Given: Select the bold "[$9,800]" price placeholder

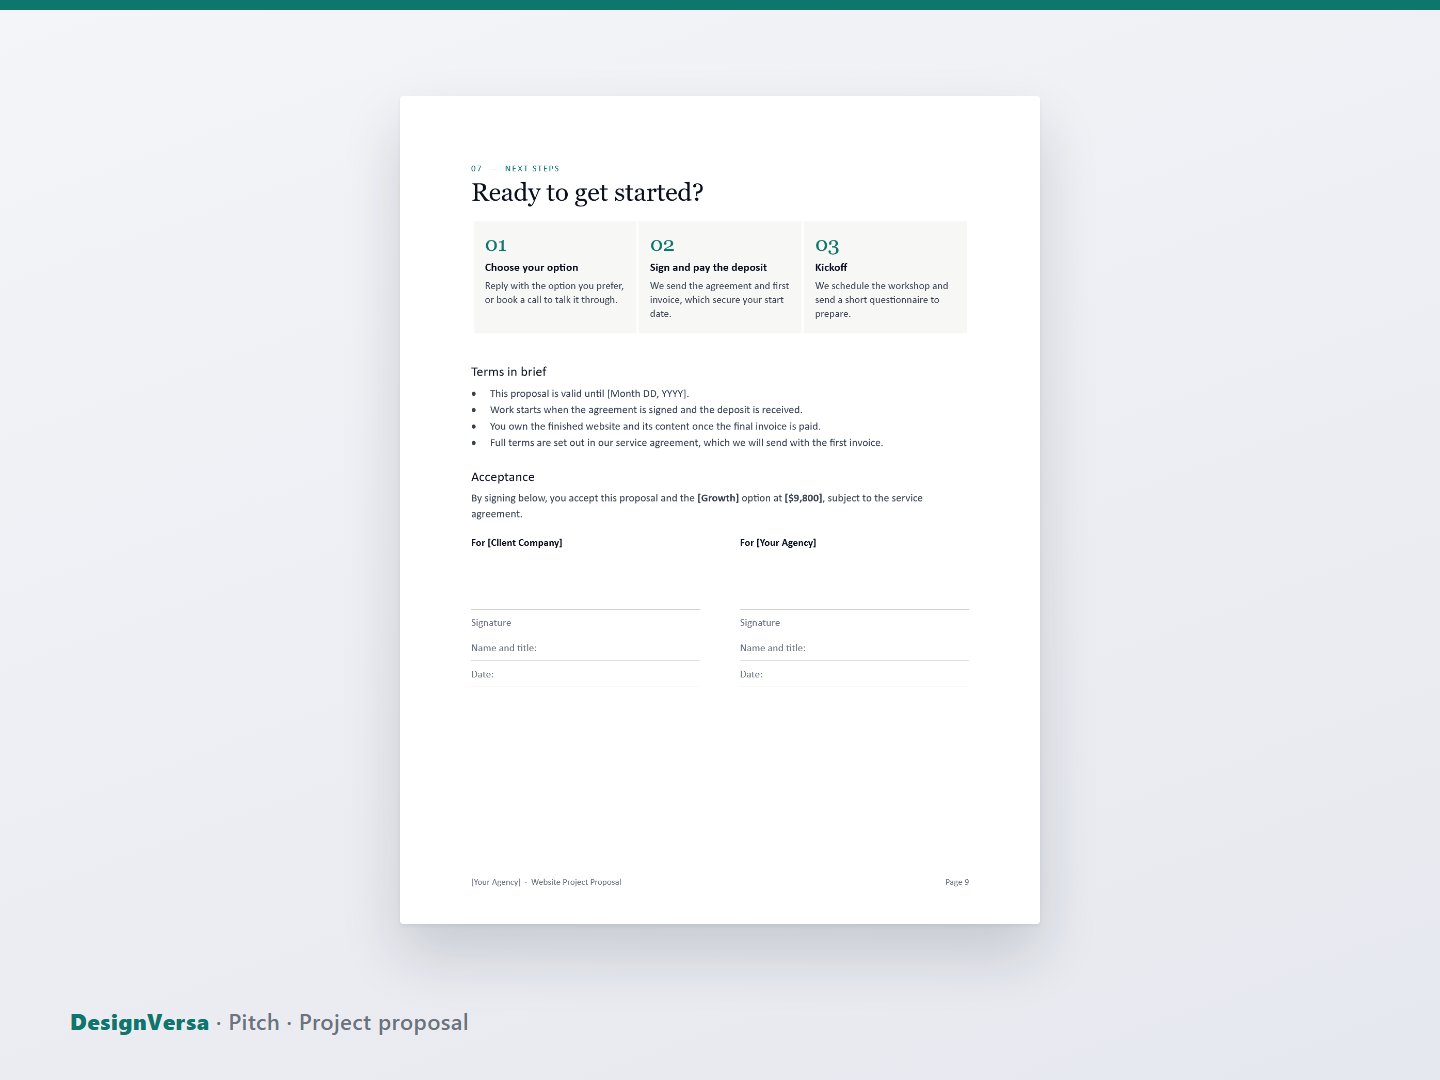Looking at the screenshot, I should (x=804, y=498).
